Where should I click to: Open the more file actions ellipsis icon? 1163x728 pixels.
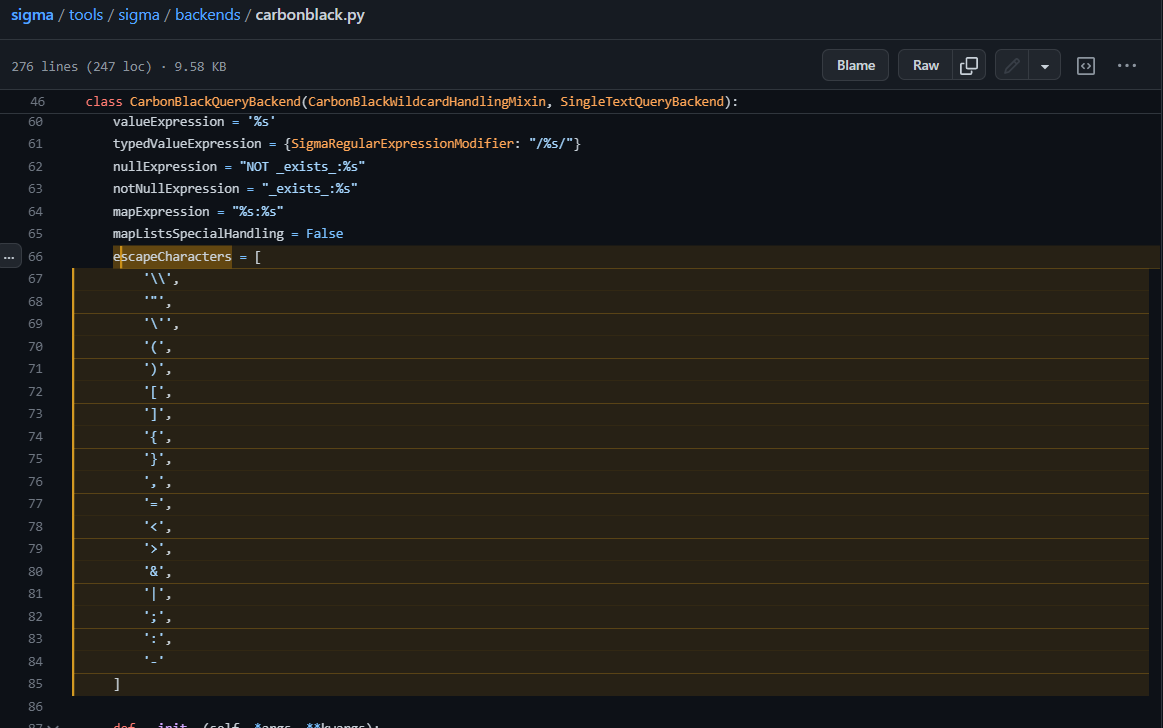tap(1127, 64)
